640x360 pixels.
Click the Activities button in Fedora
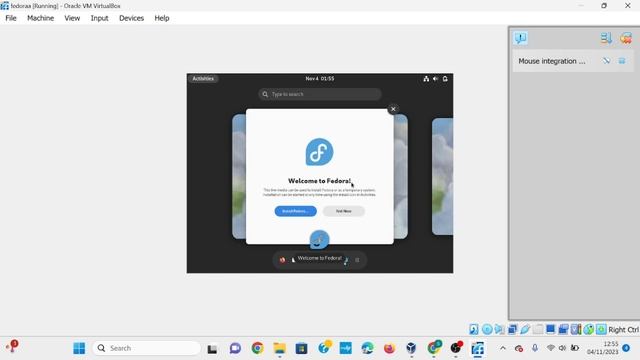(x=203, y=78)
